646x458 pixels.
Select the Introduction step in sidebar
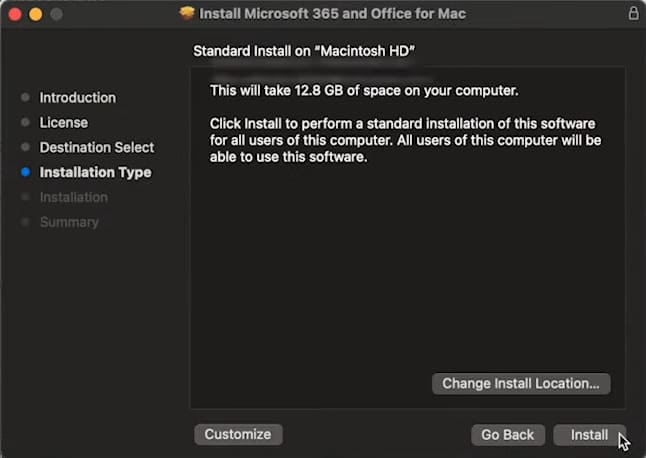coord(77,98)
